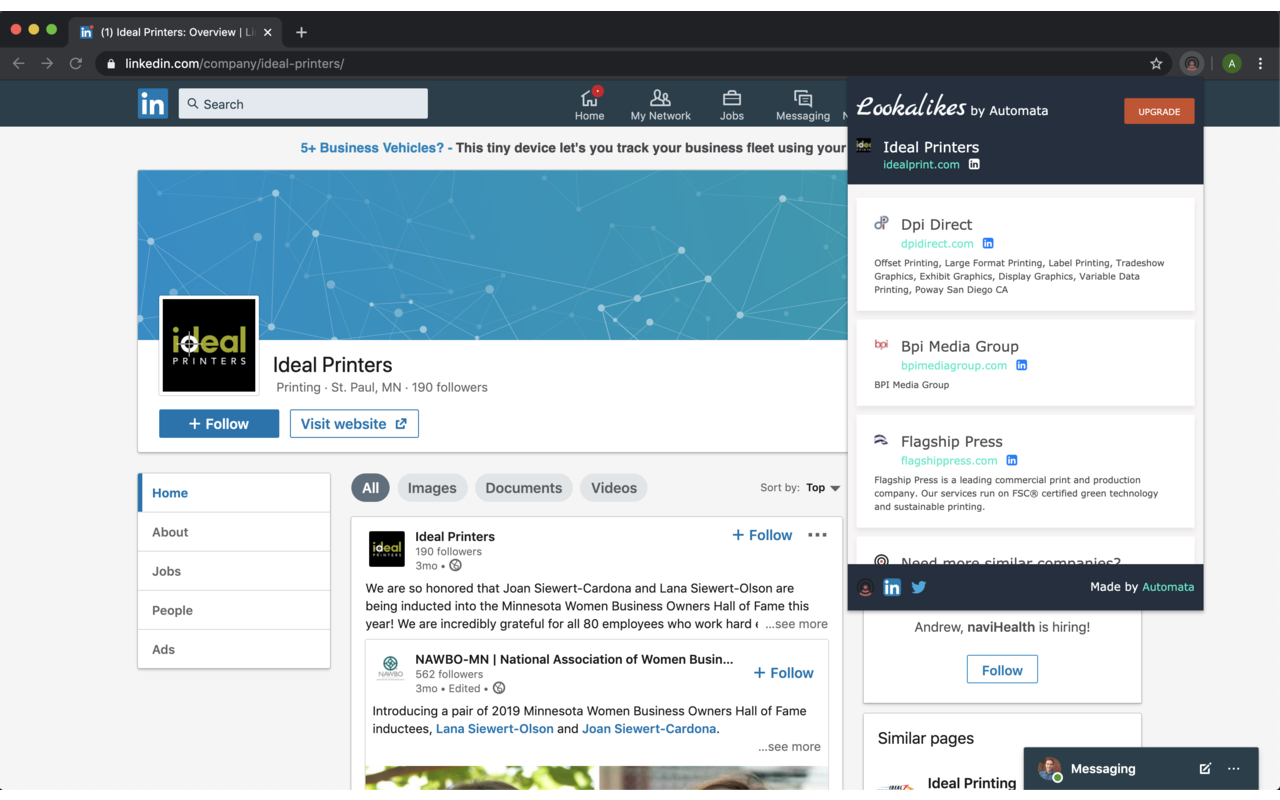Reload the page with the refresh icon
1280x800 pixels.
pos(75,63)
